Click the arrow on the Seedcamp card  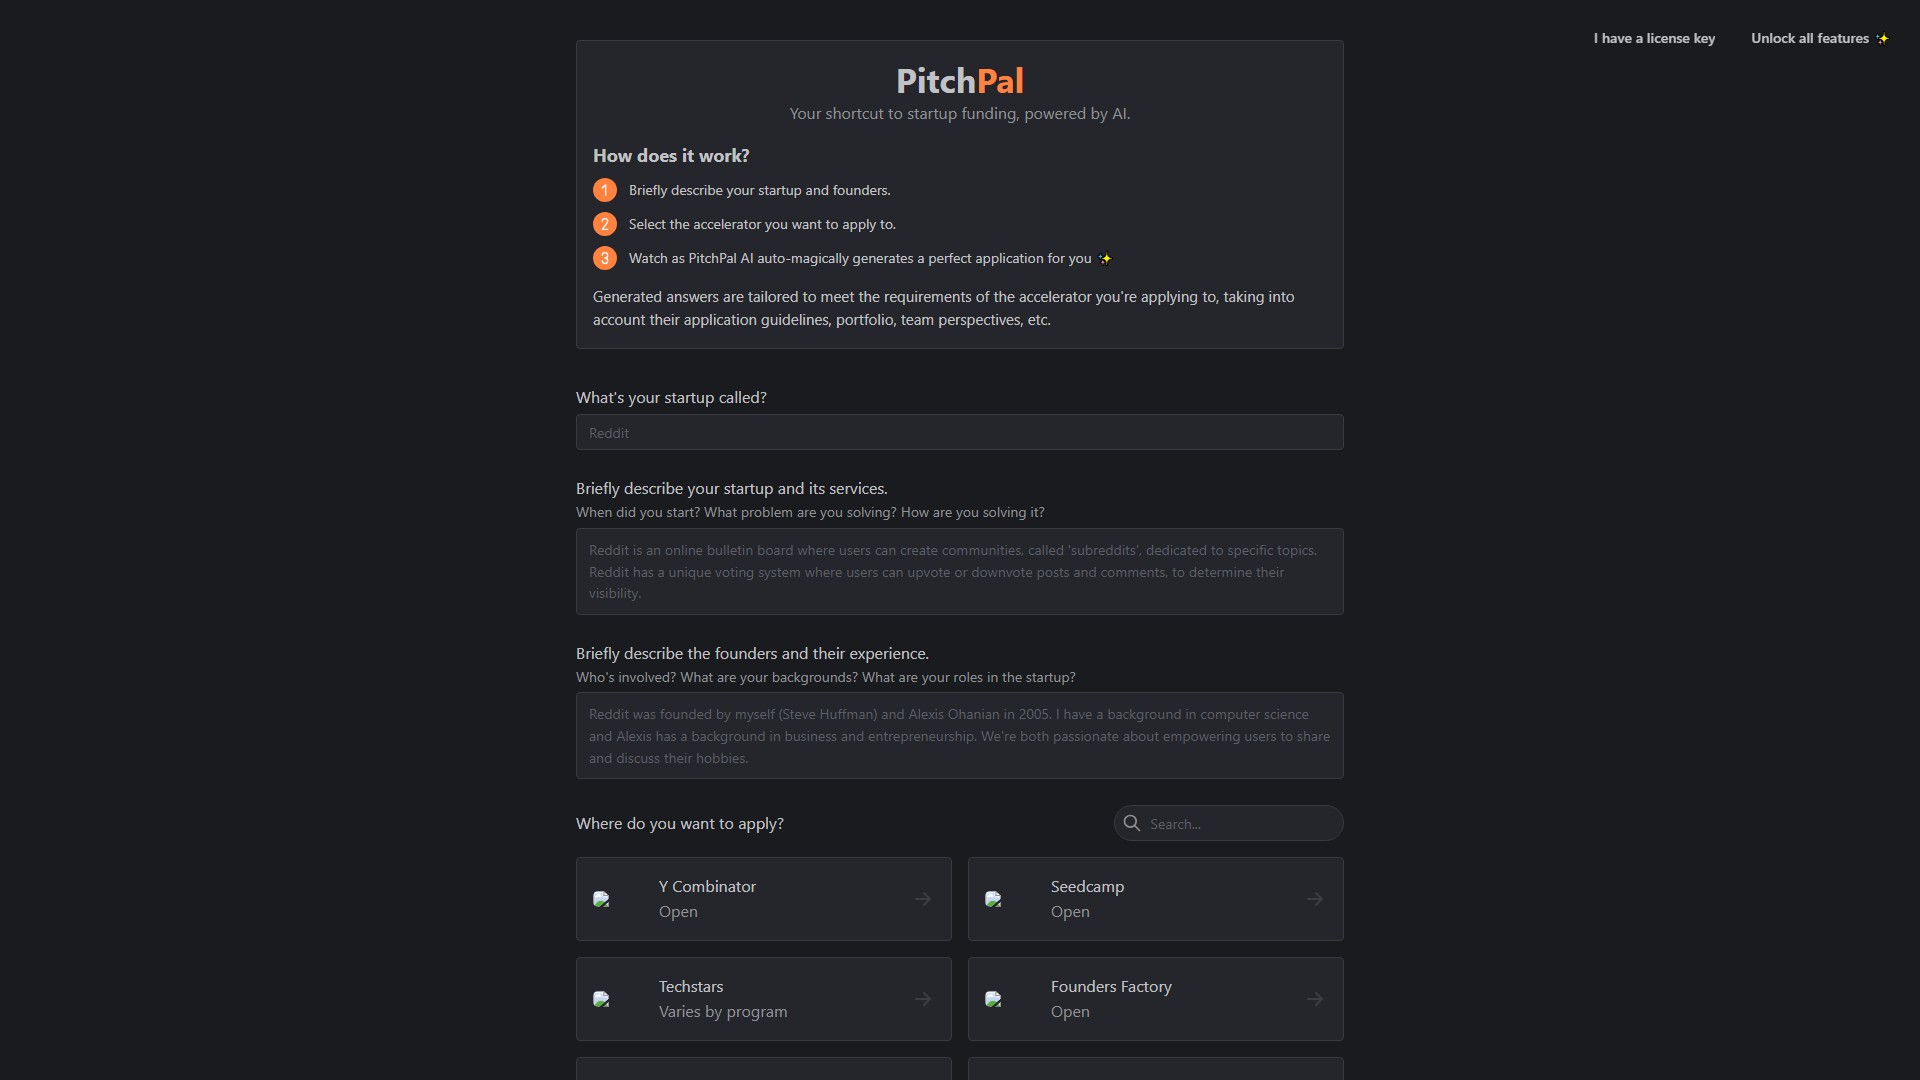[x=1315, y=898]
